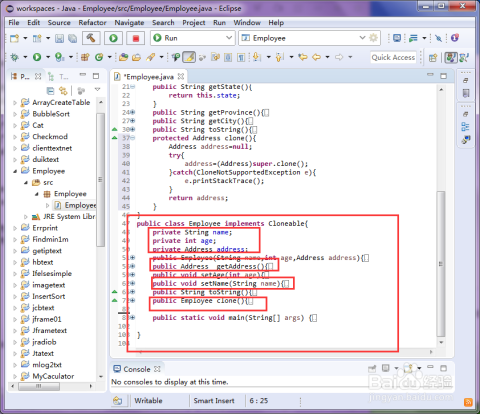Collapse the Address clone method fold marker

click(x=133, y=138)
